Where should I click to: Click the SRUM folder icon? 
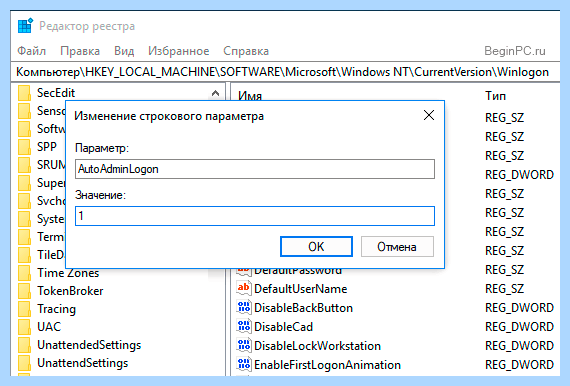(24, 165)
